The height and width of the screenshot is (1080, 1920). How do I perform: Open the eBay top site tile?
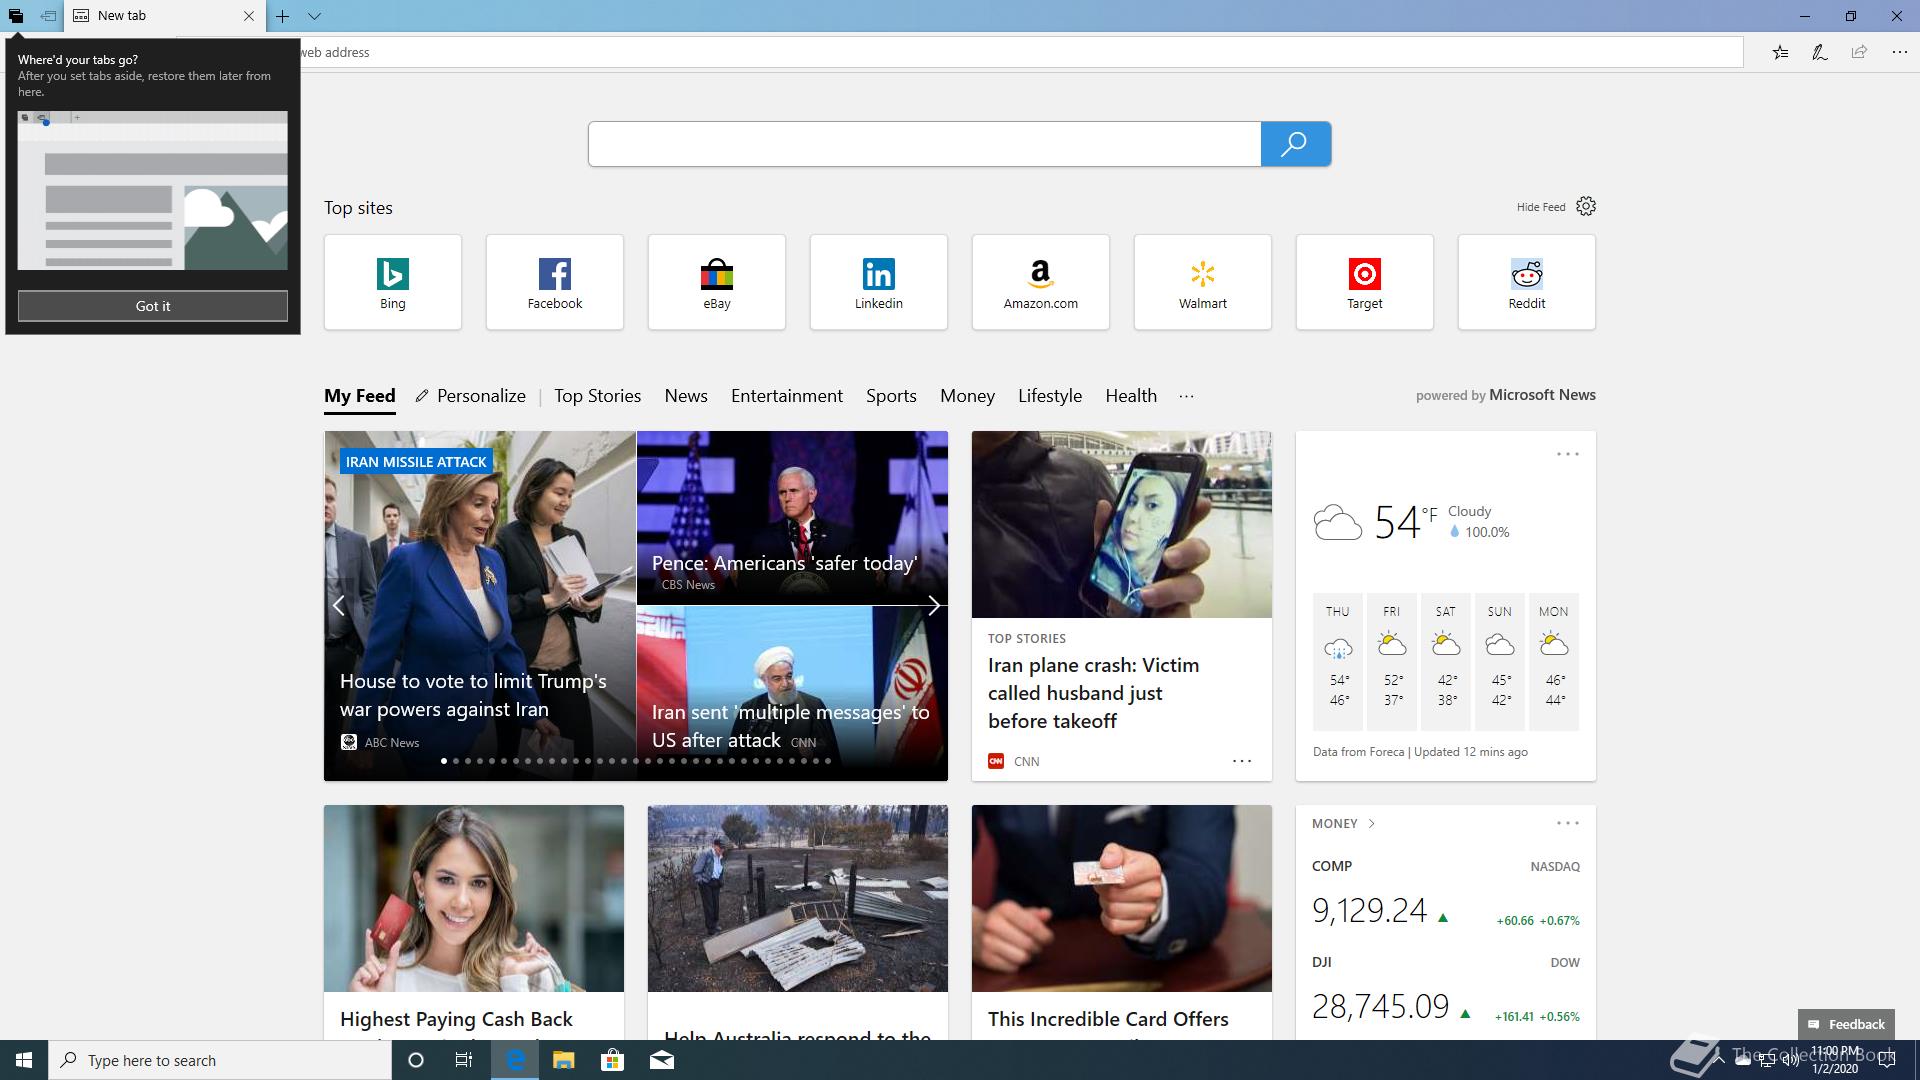pyautogui.click(x=717, y=282)
